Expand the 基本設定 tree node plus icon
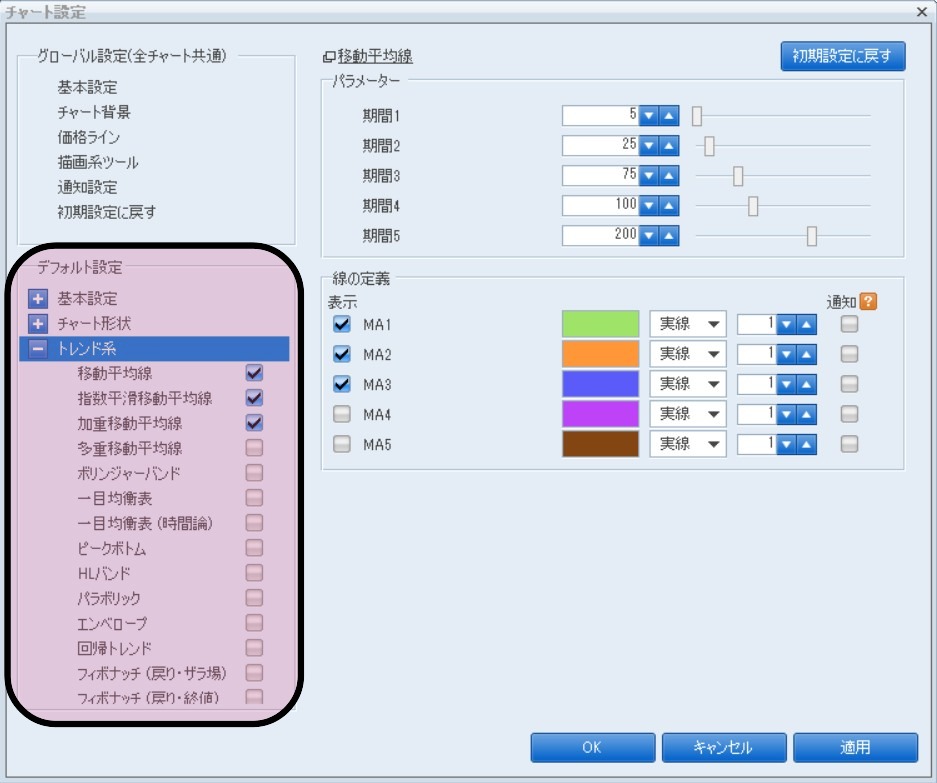This screenshot has width=937, height=783. tap(39, 299)
